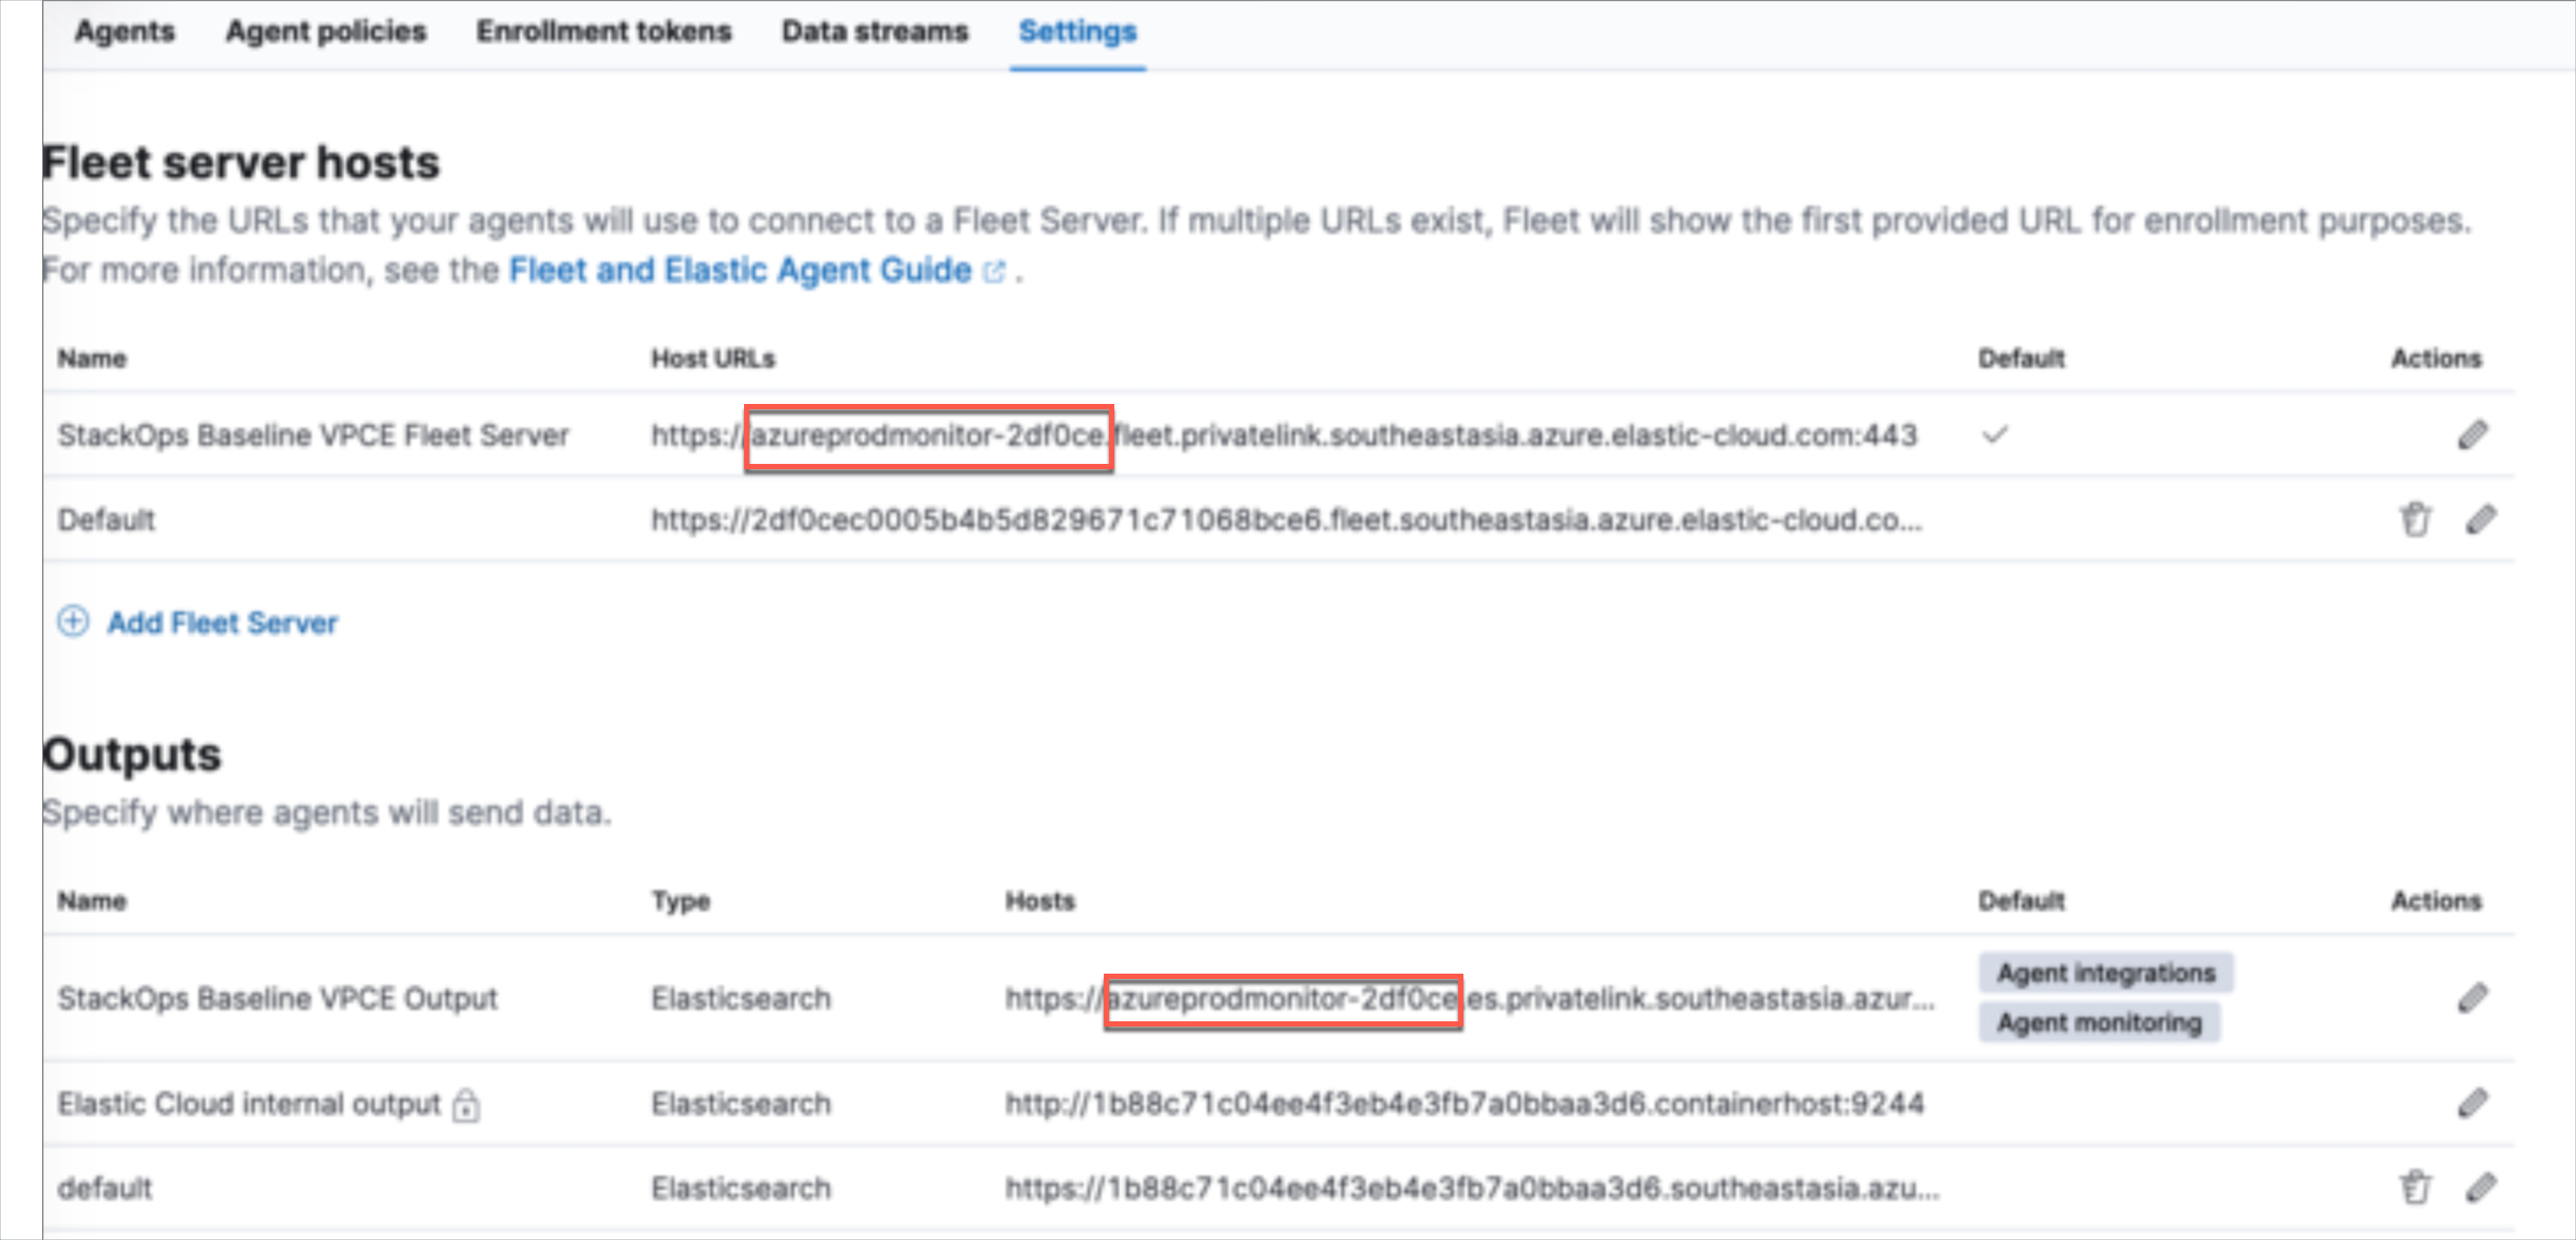
Task: Edit the Default fleet server host
Action: pos(2481,519)
